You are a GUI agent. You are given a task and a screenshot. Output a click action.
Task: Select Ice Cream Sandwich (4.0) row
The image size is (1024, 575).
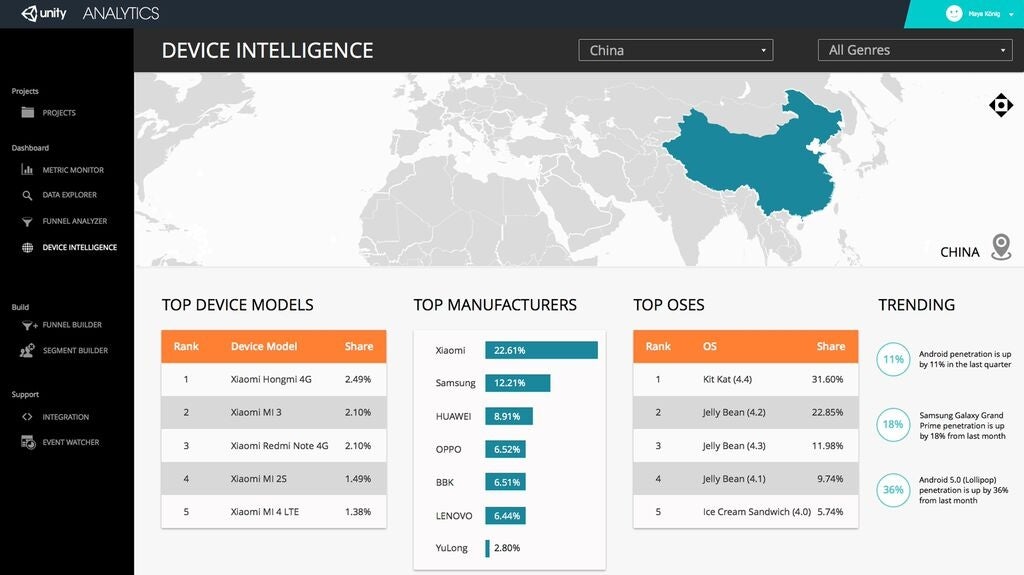pyautogui.click(x=746, y=512)
